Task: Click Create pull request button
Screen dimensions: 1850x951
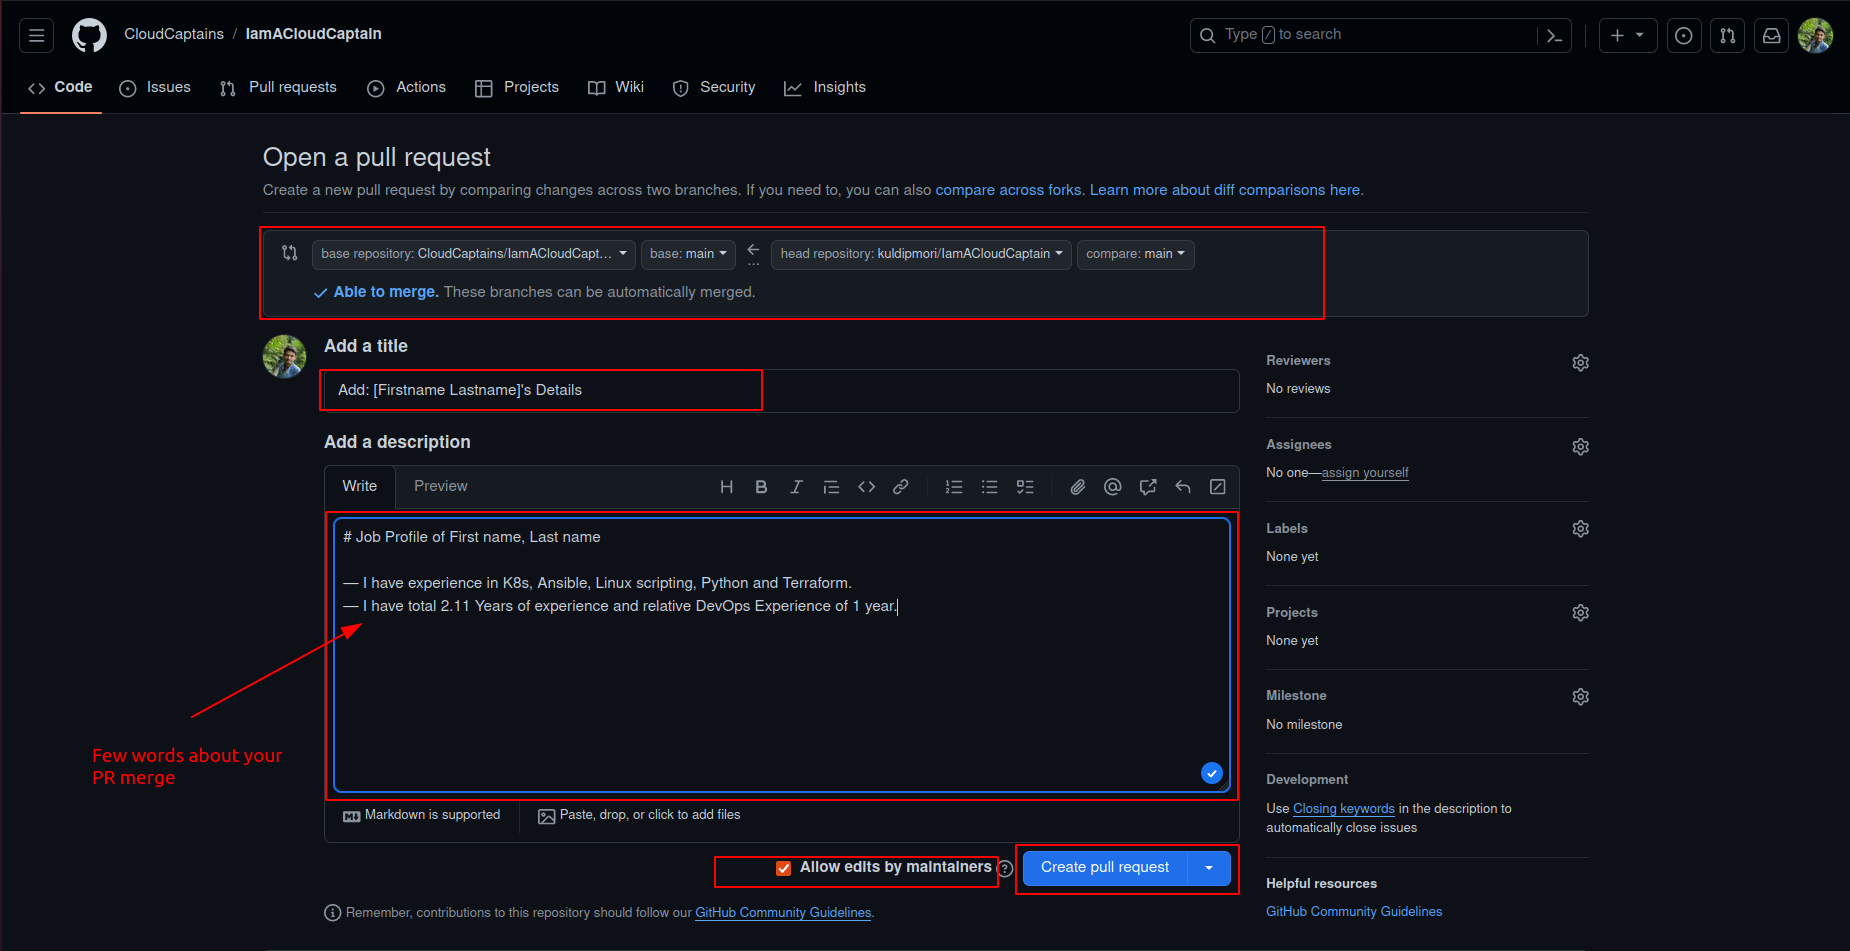Action: pos(1105,868)
